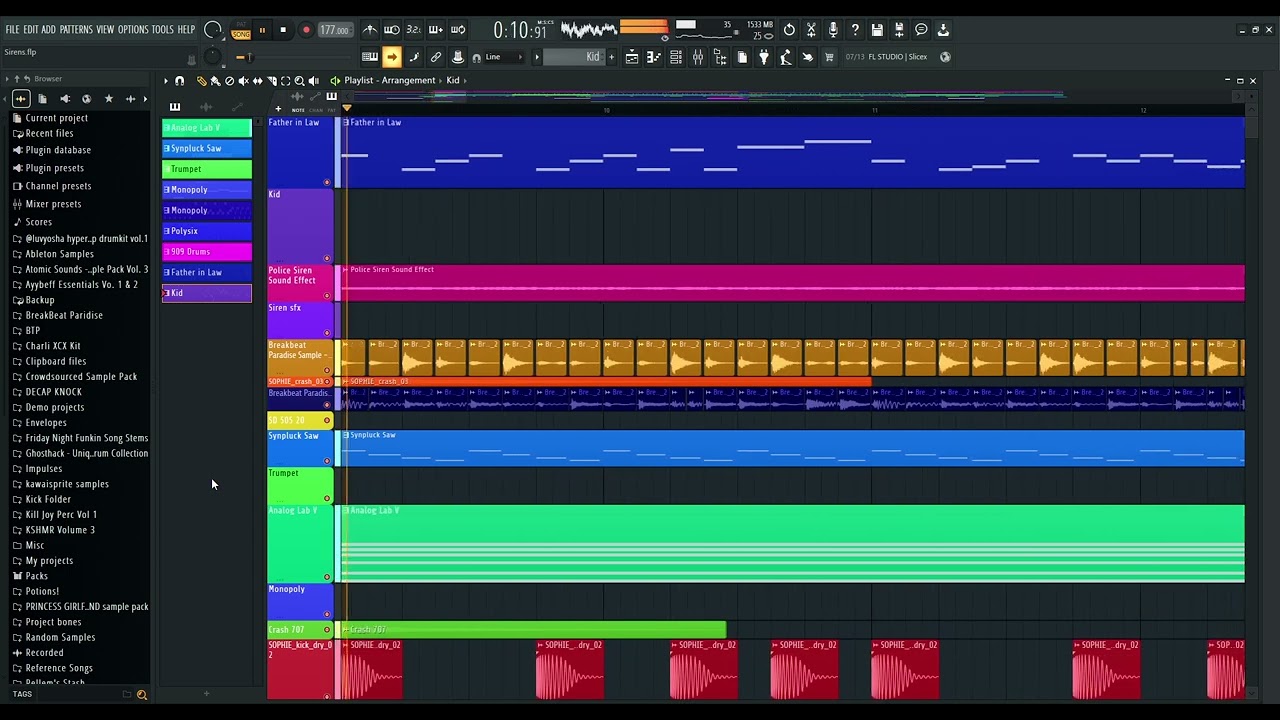The width and height of the screenshot is (1280, 720).
Task: Expand the Reference Songs folder
Action: point(59,668)
